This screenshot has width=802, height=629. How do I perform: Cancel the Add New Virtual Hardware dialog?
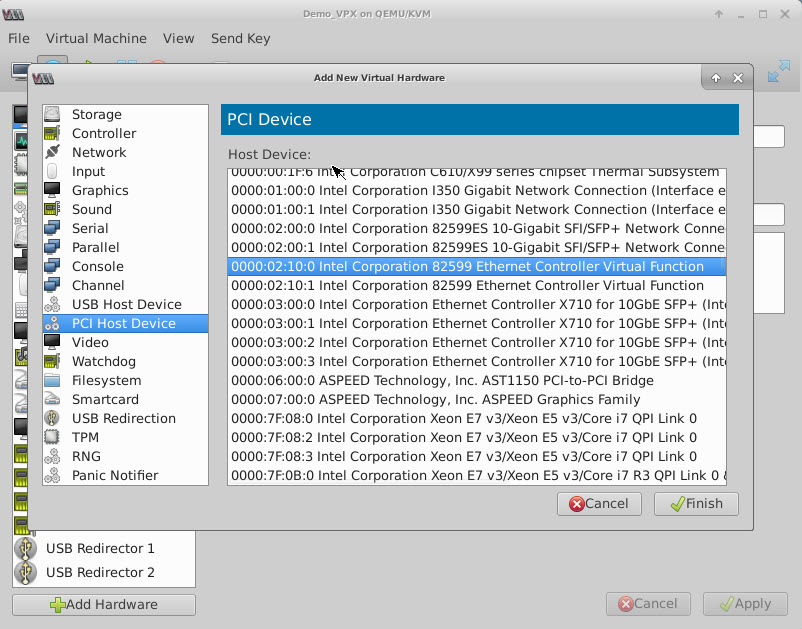[599, 504]
